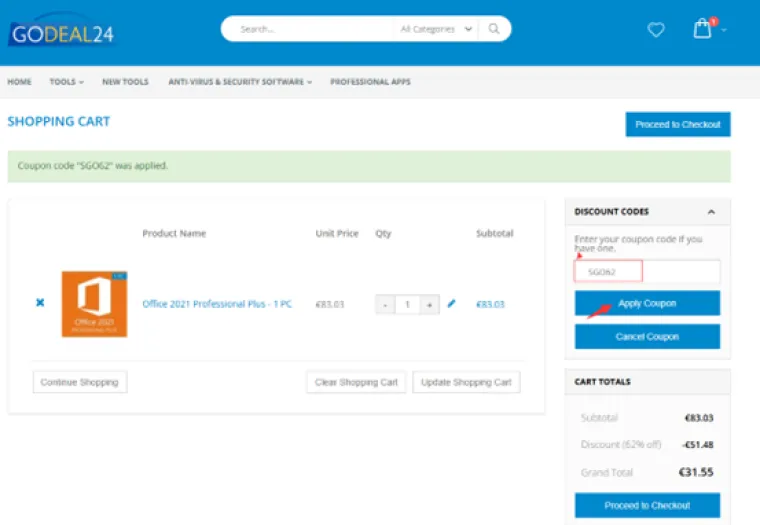The image size is (760, 525).
Task: Open the All Categories dropdown
Action: [436, 29]
